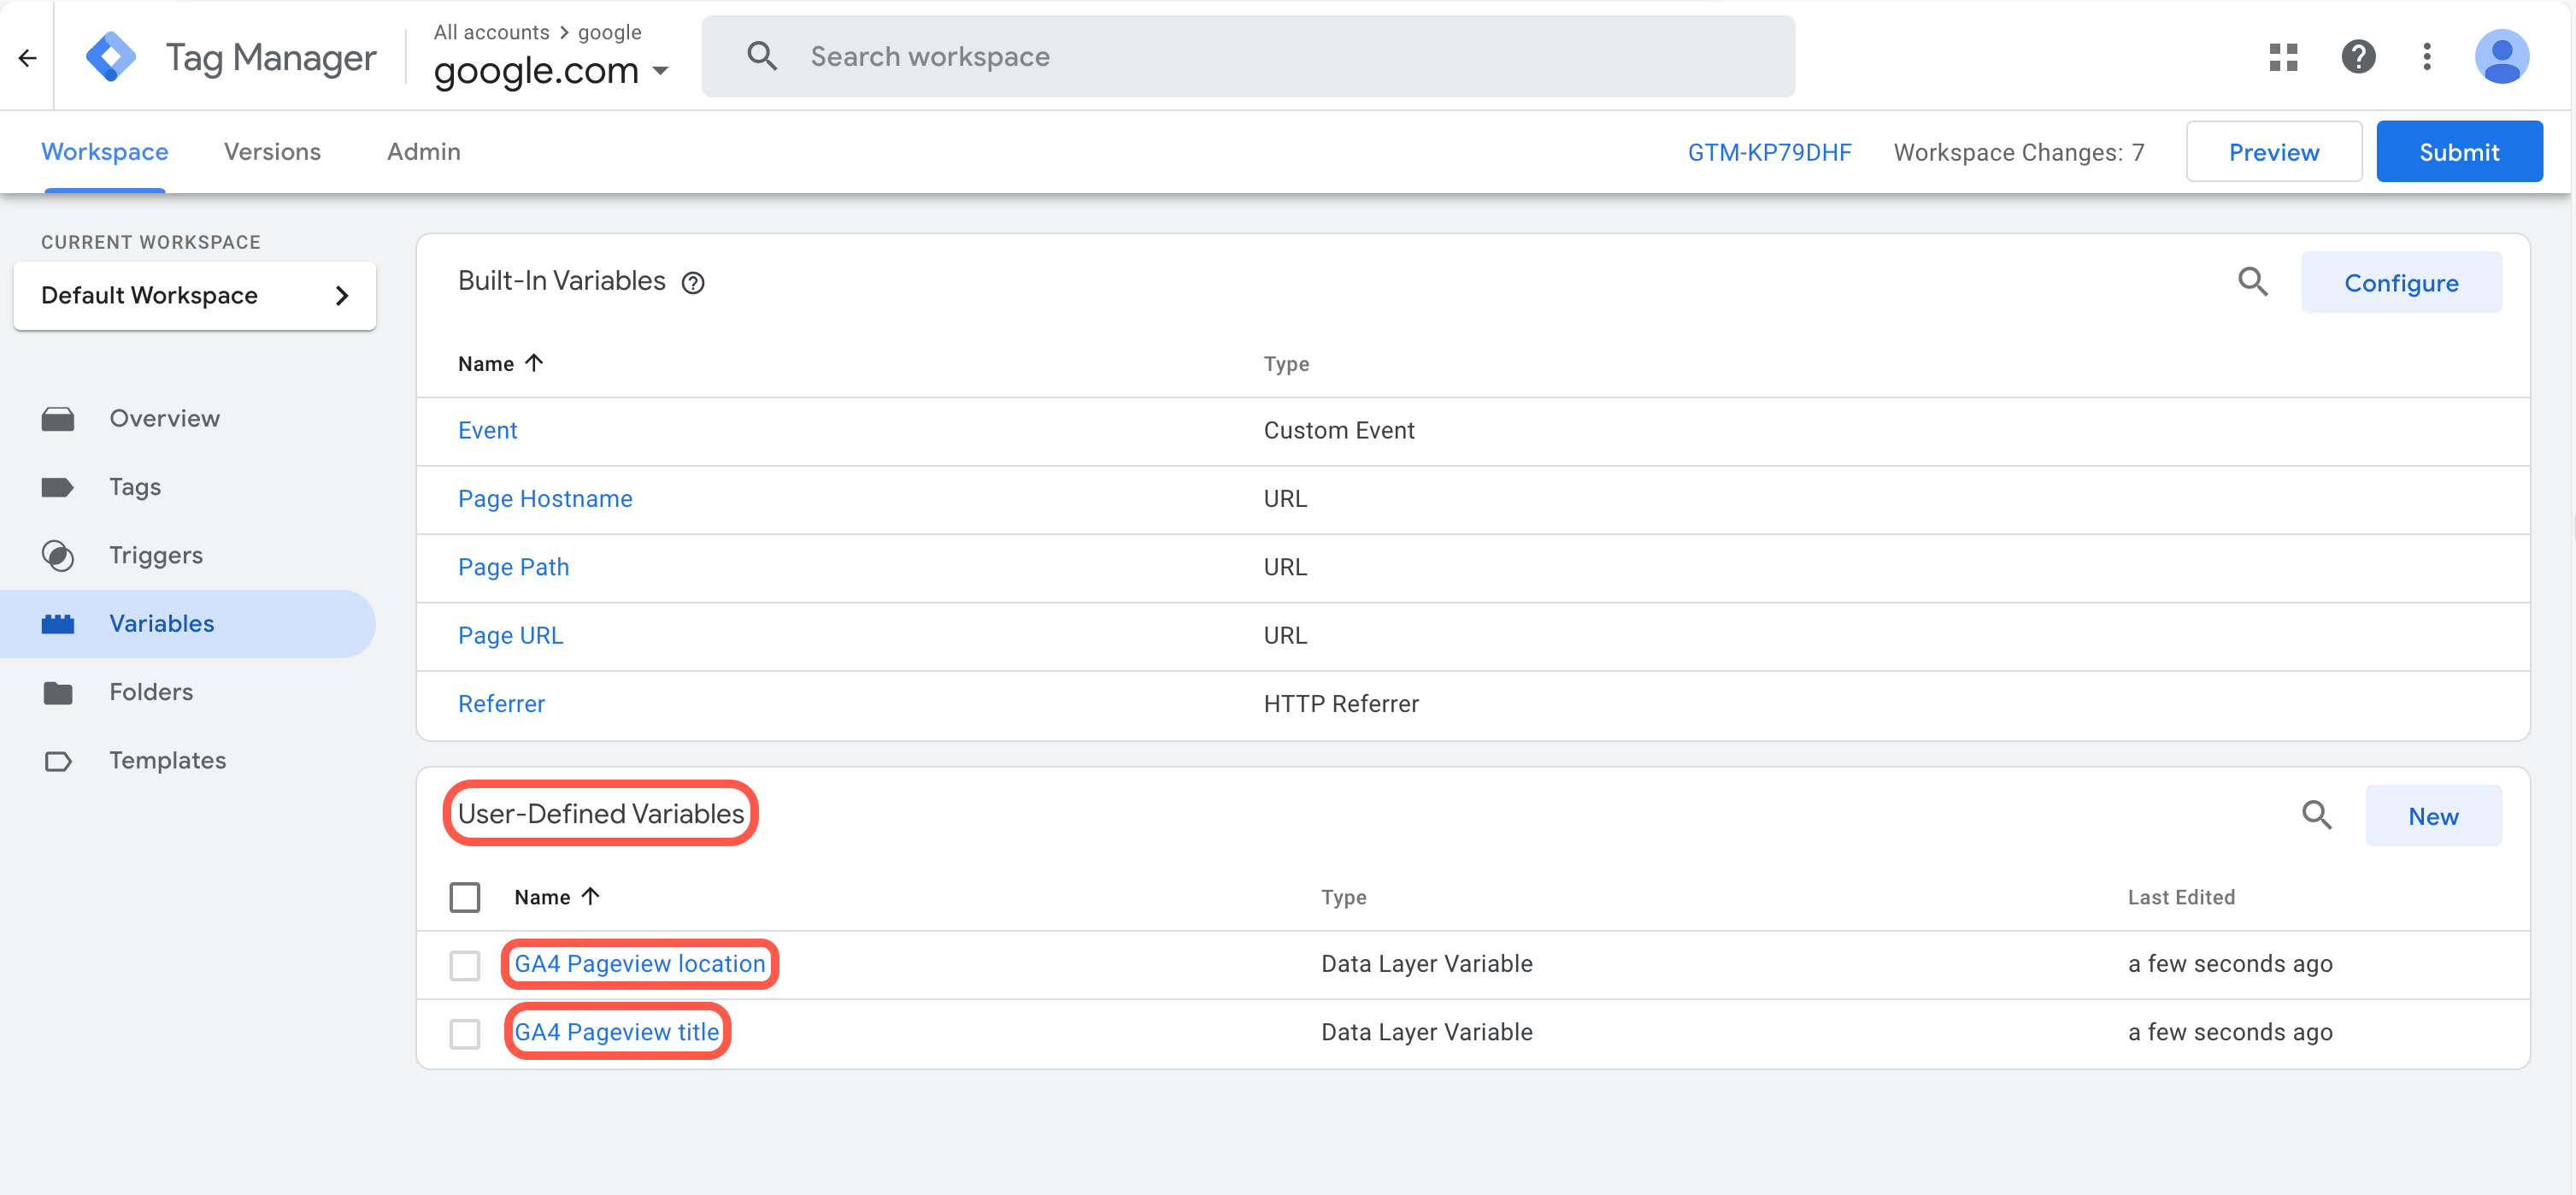Screen dimensions: 2576x1195
Task: Click the Last Edited column header
Action: pos(2180,897)
